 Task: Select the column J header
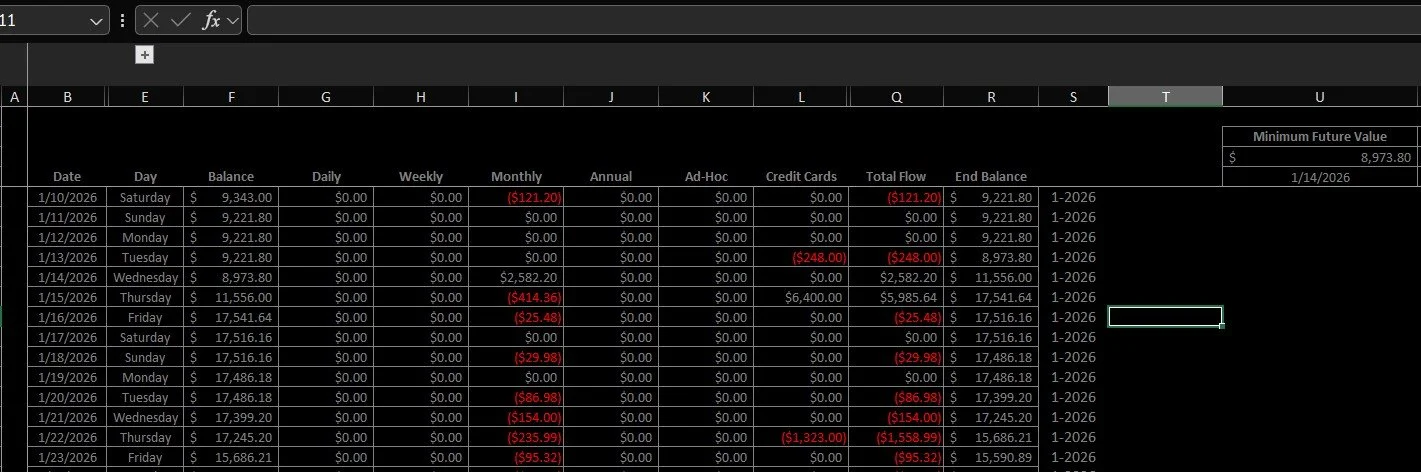[611, 97]
